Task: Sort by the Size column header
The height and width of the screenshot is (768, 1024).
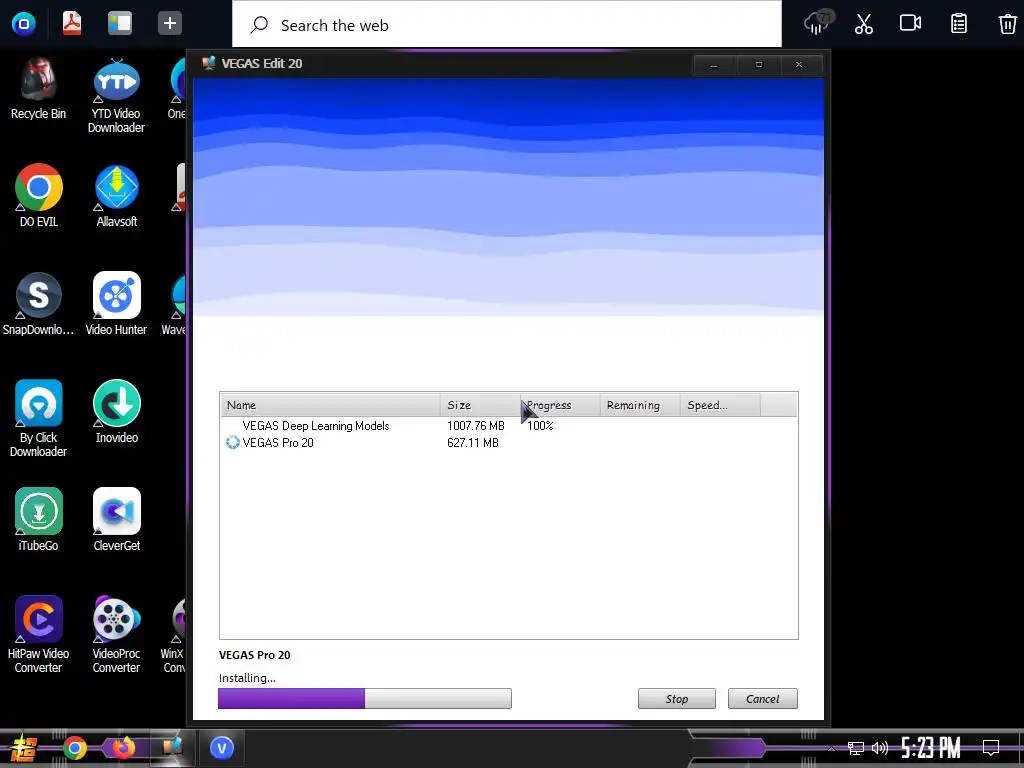Action: (480, 405)
